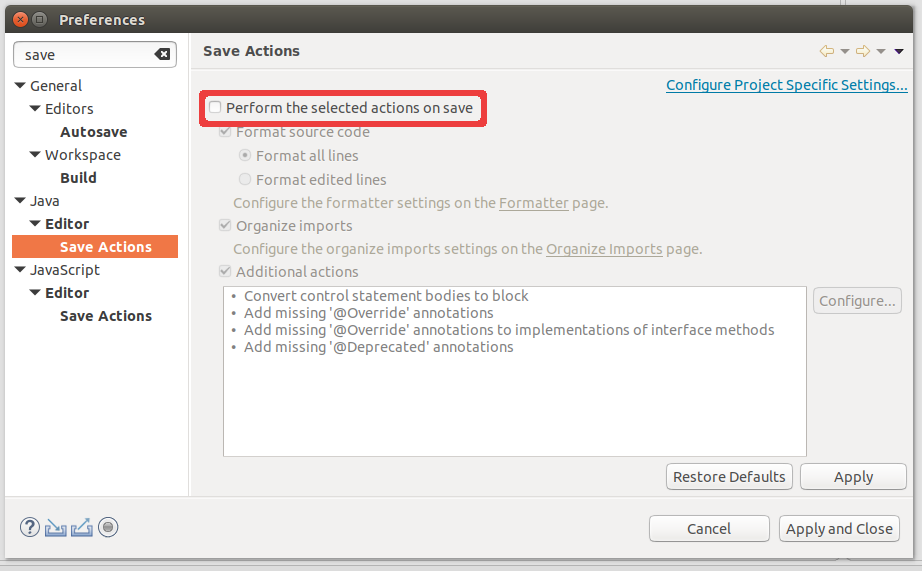Viewport: 922px width, 571px height.
Task: Toggle the Organize imports checkbox
Action: click(x=225, y=226)
